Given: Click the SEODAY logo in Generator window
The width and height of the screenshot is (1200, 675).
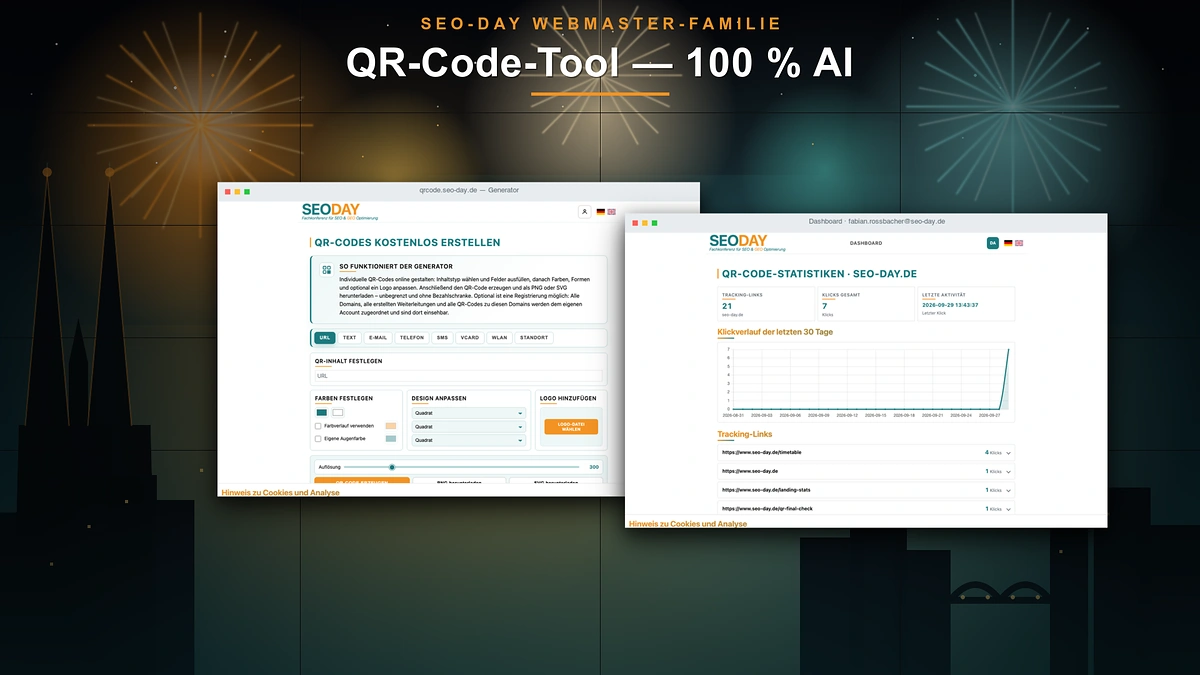Looking at the screenshot, I should click(x=340, y=211).
